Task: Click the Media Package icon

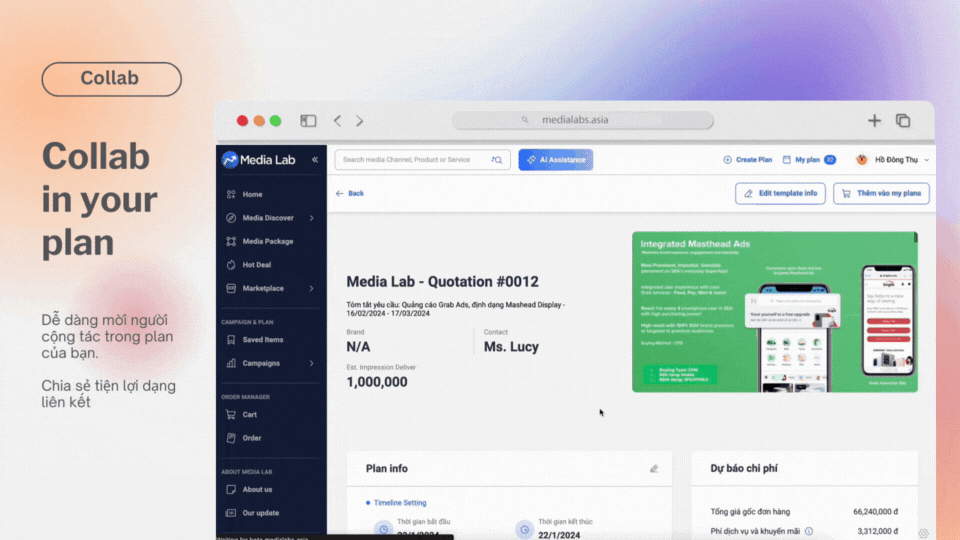Action: (x=231, y=241)
